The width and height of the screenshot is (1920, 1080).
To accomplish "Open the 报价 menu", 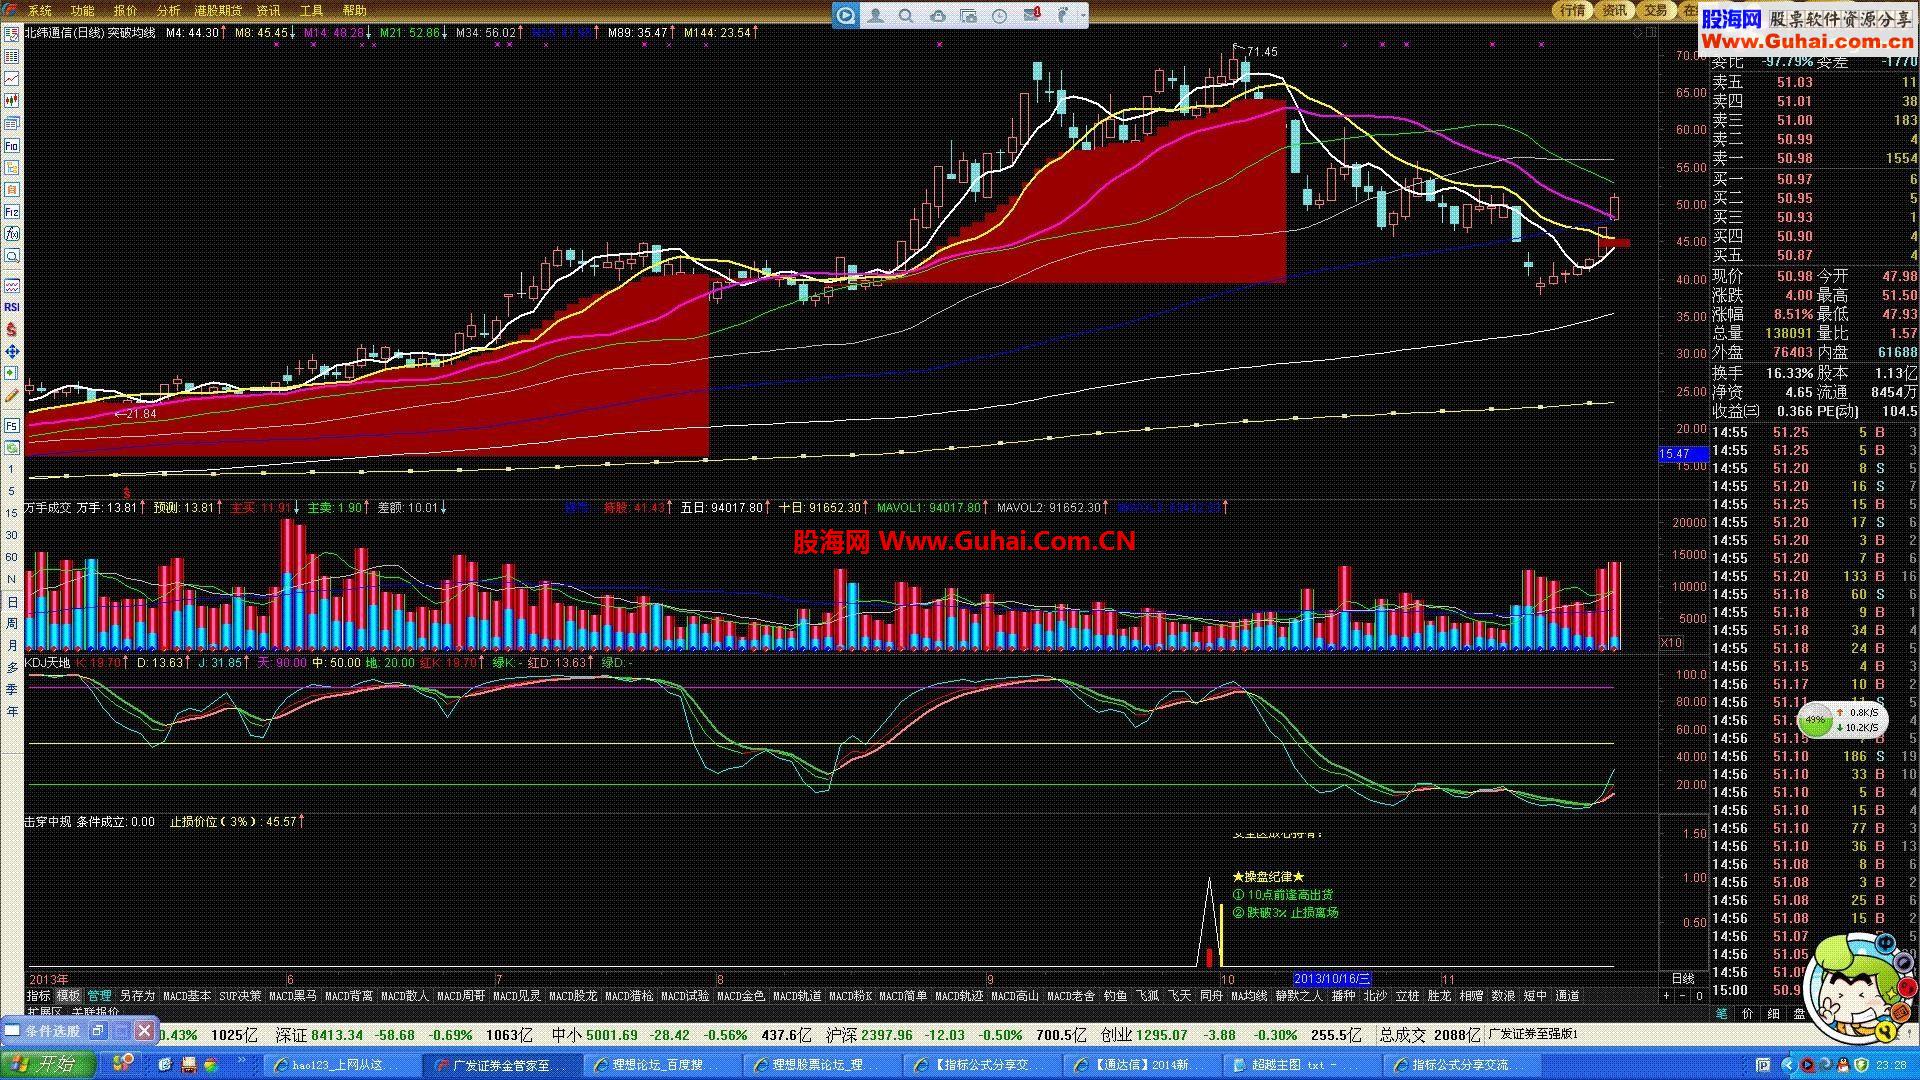I will 125,11.
